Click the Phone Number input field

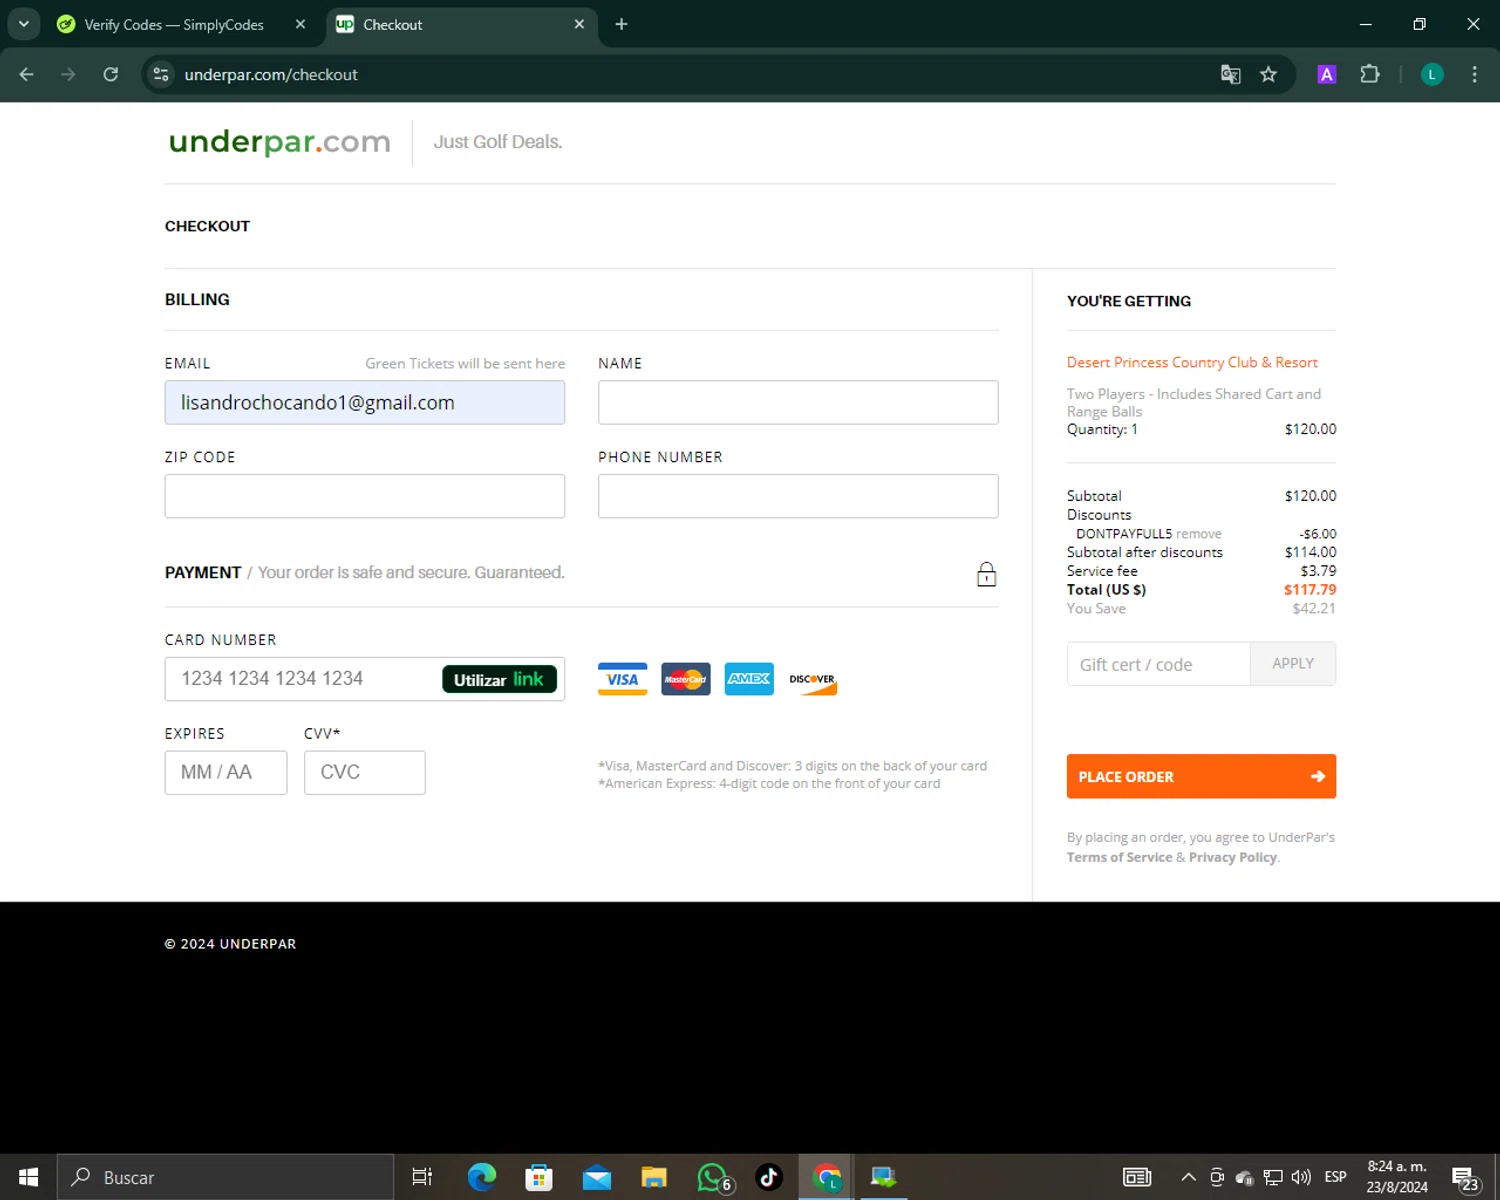point(798,496)
